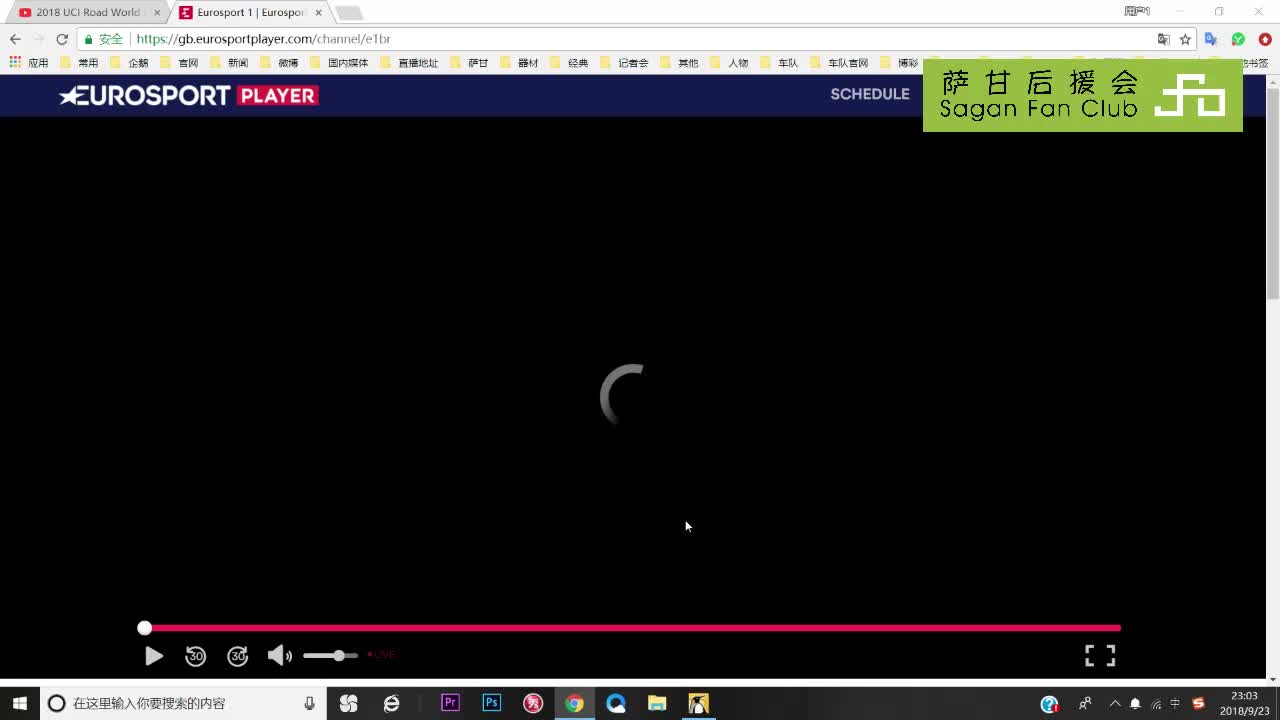Skip forward 30 seconds in the video
1280x720 pixels.
(x=237, y=656)
